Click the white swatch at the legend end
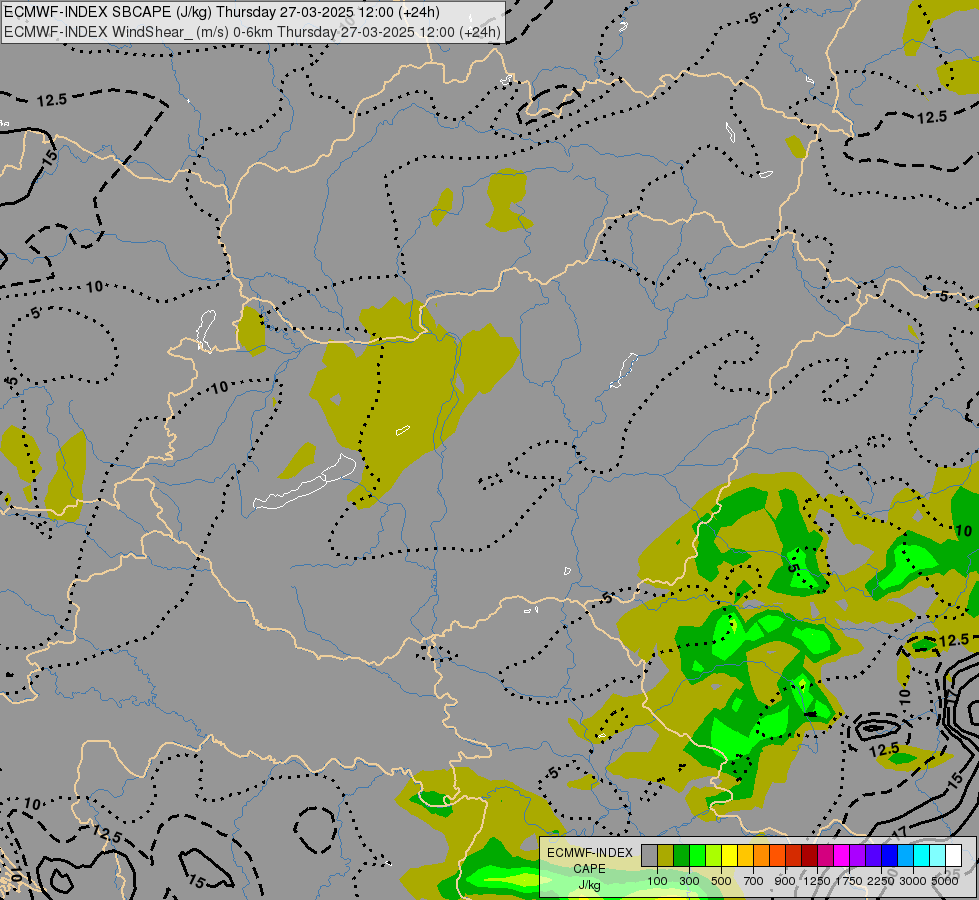 pyautogui.click(x=953, y=855)
